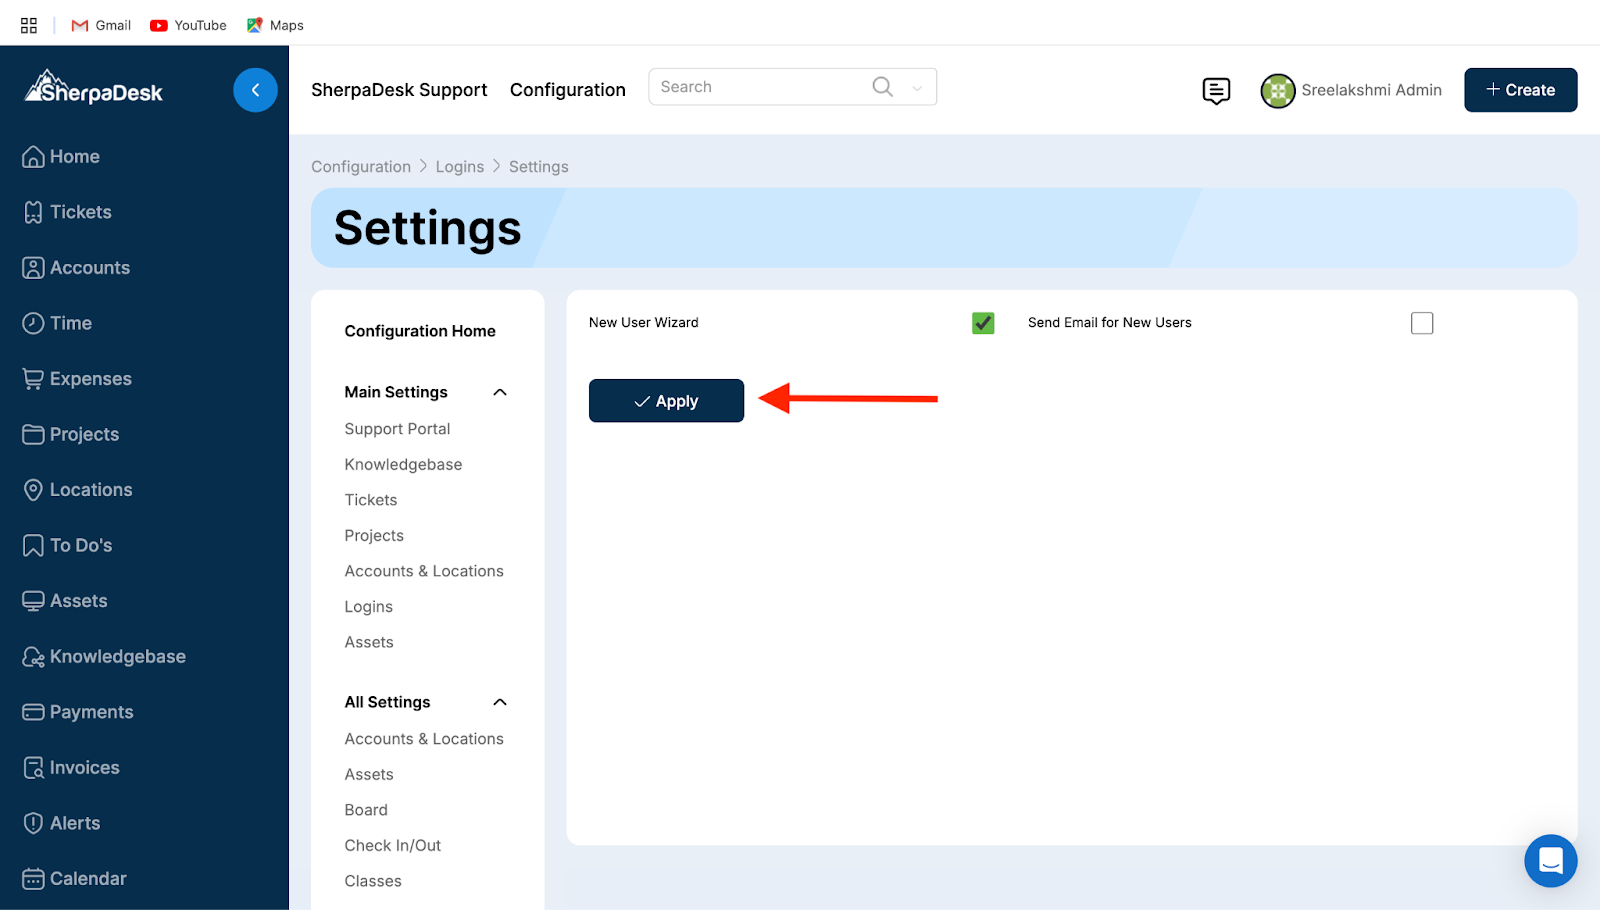Open the search box dropdown arrow

[917, 88]
